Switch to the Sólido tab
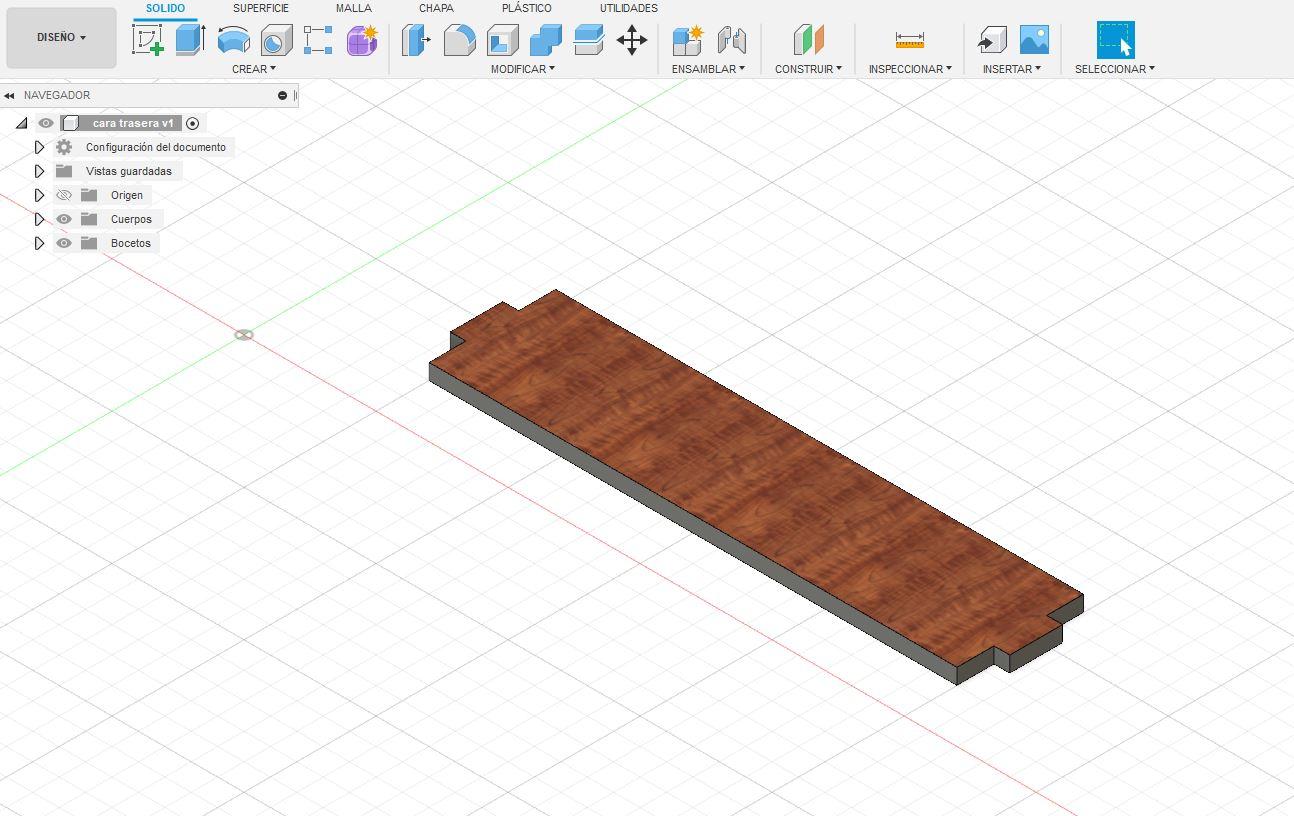Viewport: 1294px width, 816px height. coord(165,8)
